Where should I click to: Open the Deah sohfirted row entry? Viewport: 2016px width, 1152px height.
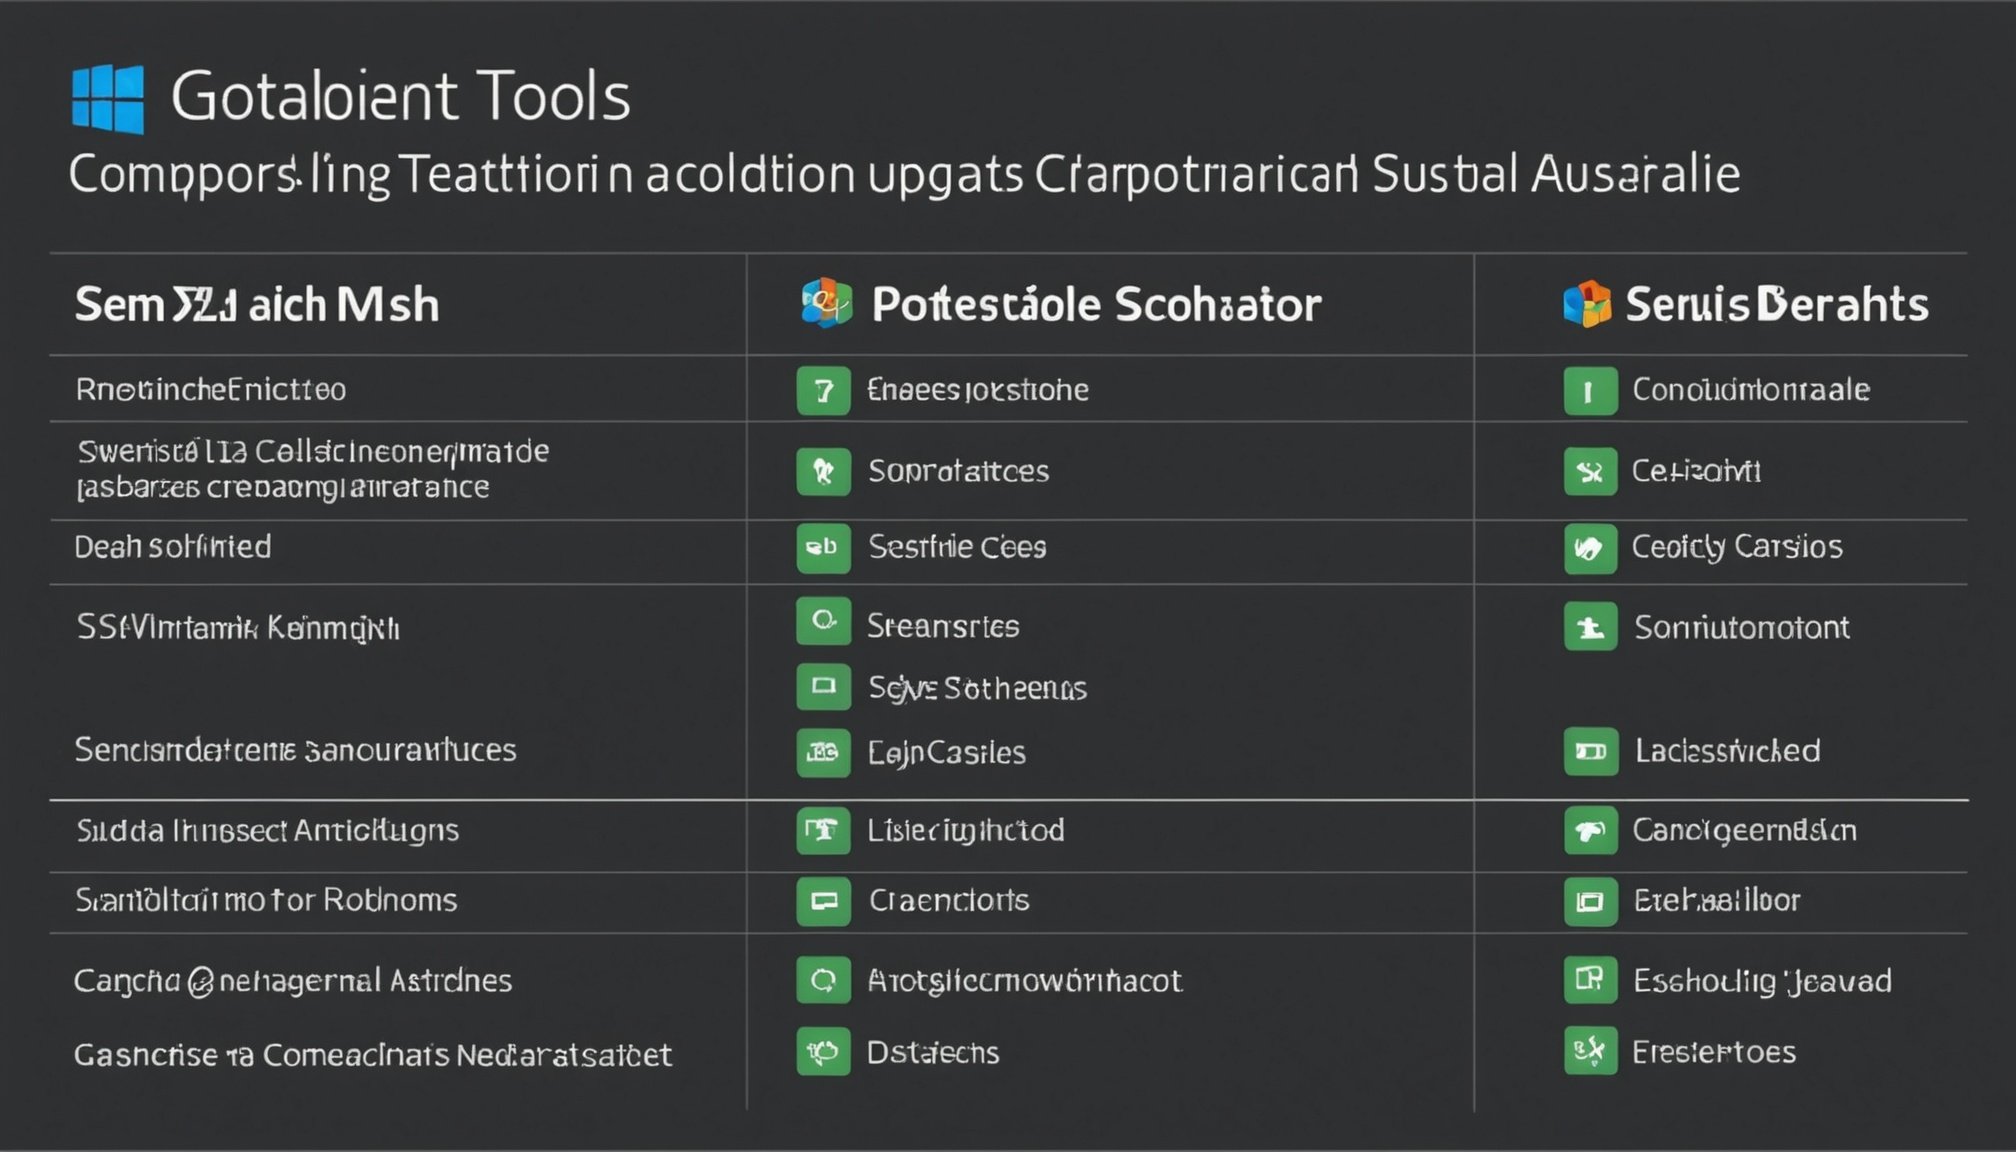tap(173, 547)
